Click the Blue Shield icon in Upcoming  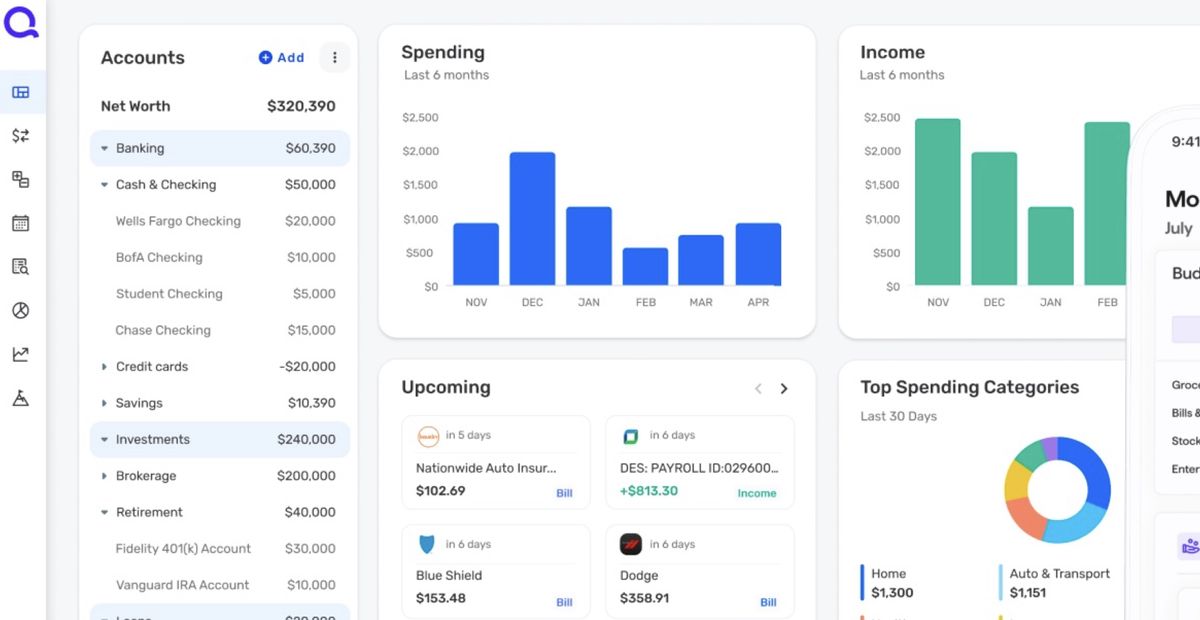tap(427, 545)
